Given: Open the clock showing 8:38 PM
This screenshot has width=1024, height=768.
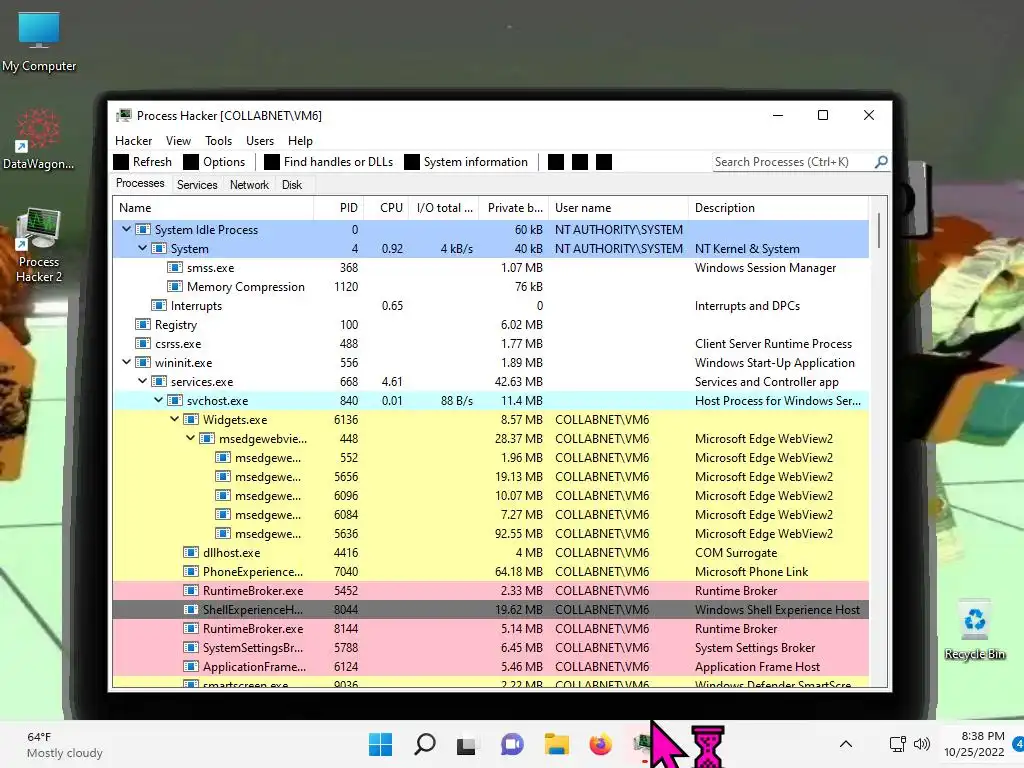Looking at the screenshot, I should coord(974,744).
